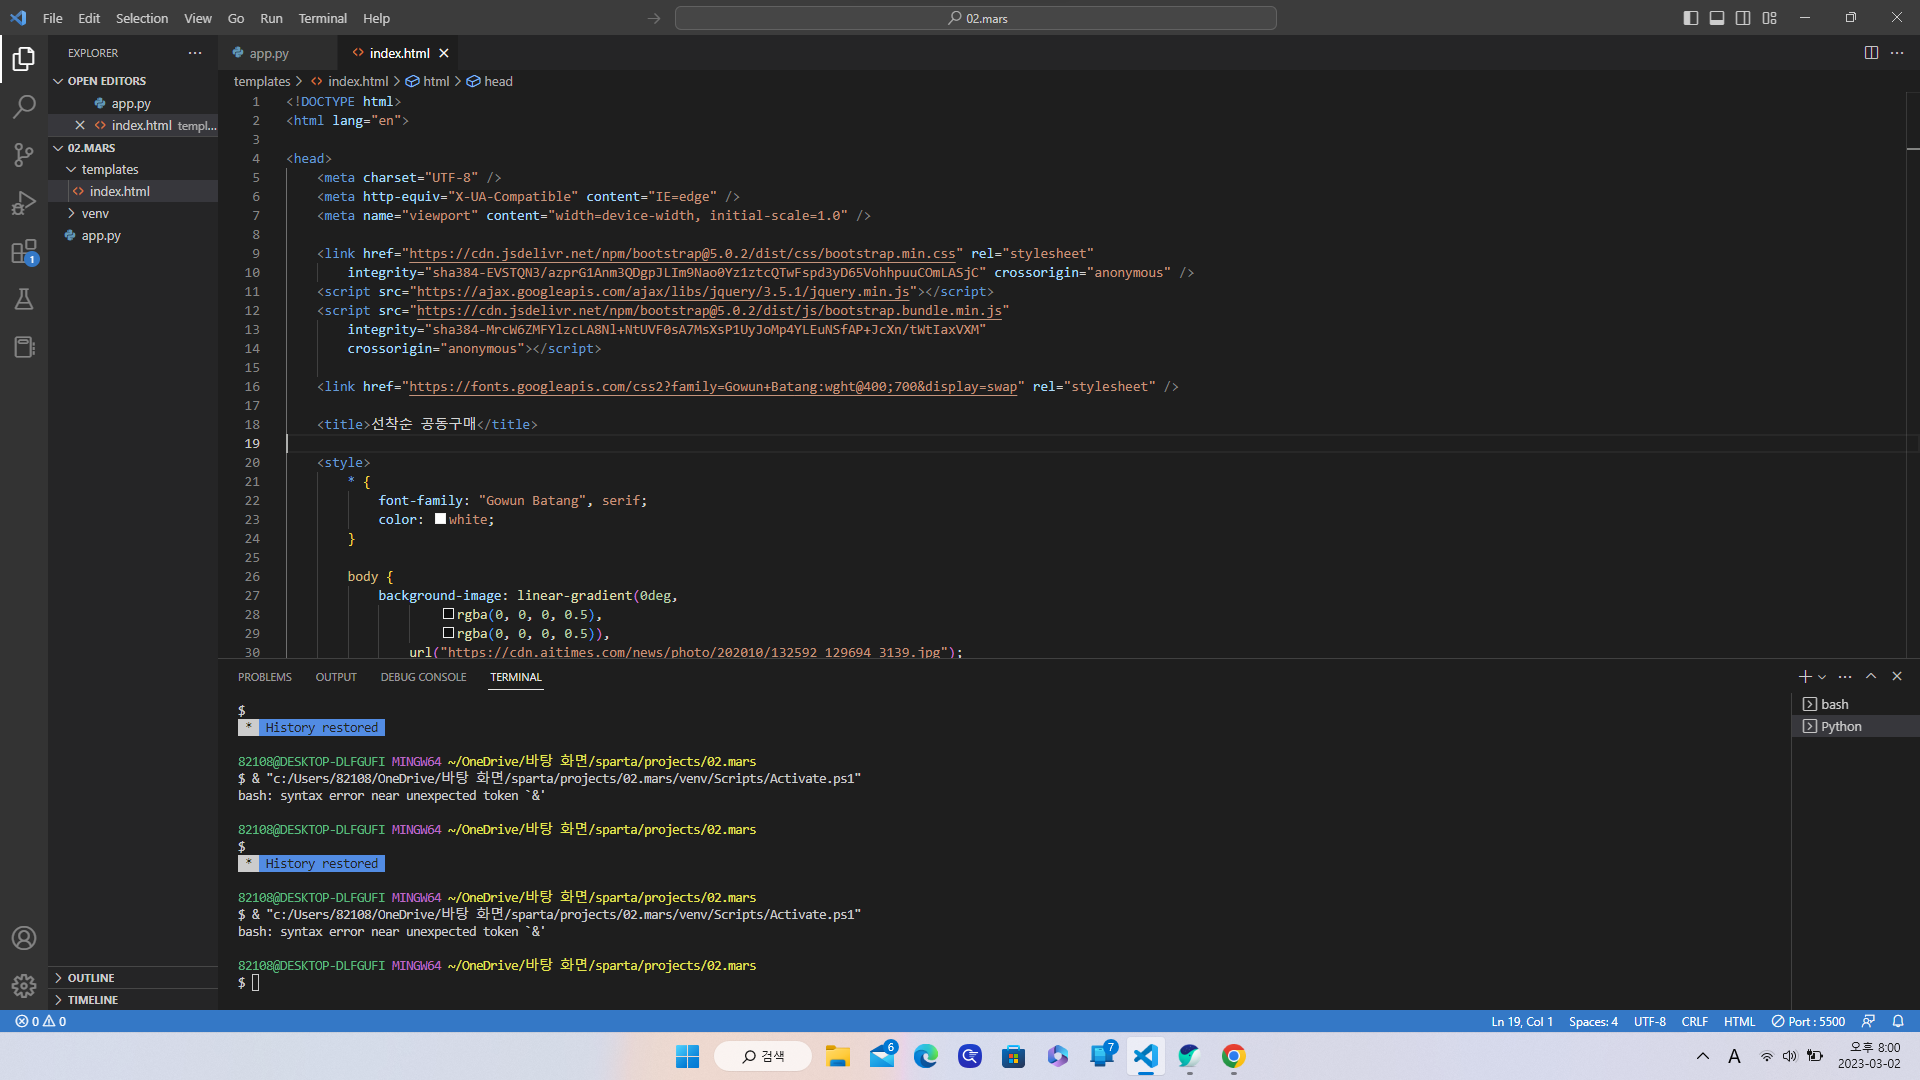Click the Windows Start button
Viewport: 1920px width, 1080px height.
687,1056
